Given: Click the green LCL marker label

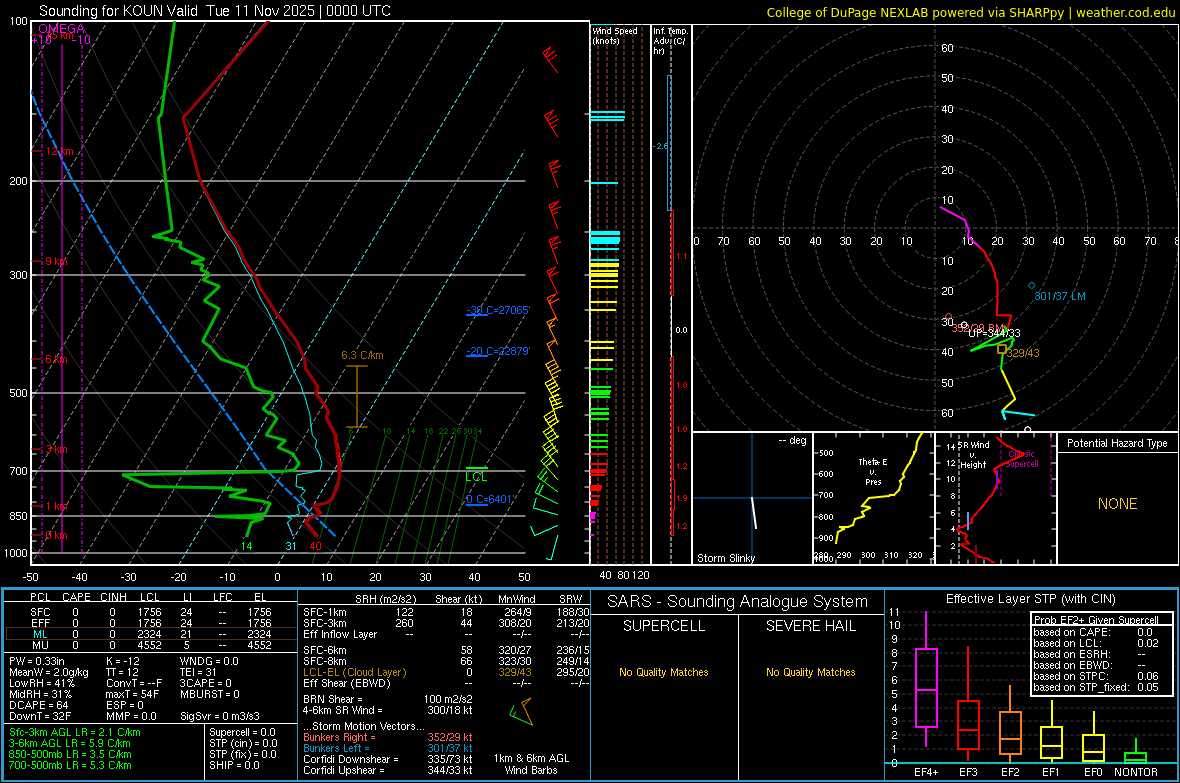Looking at the screenshot, I should point(476,477).
